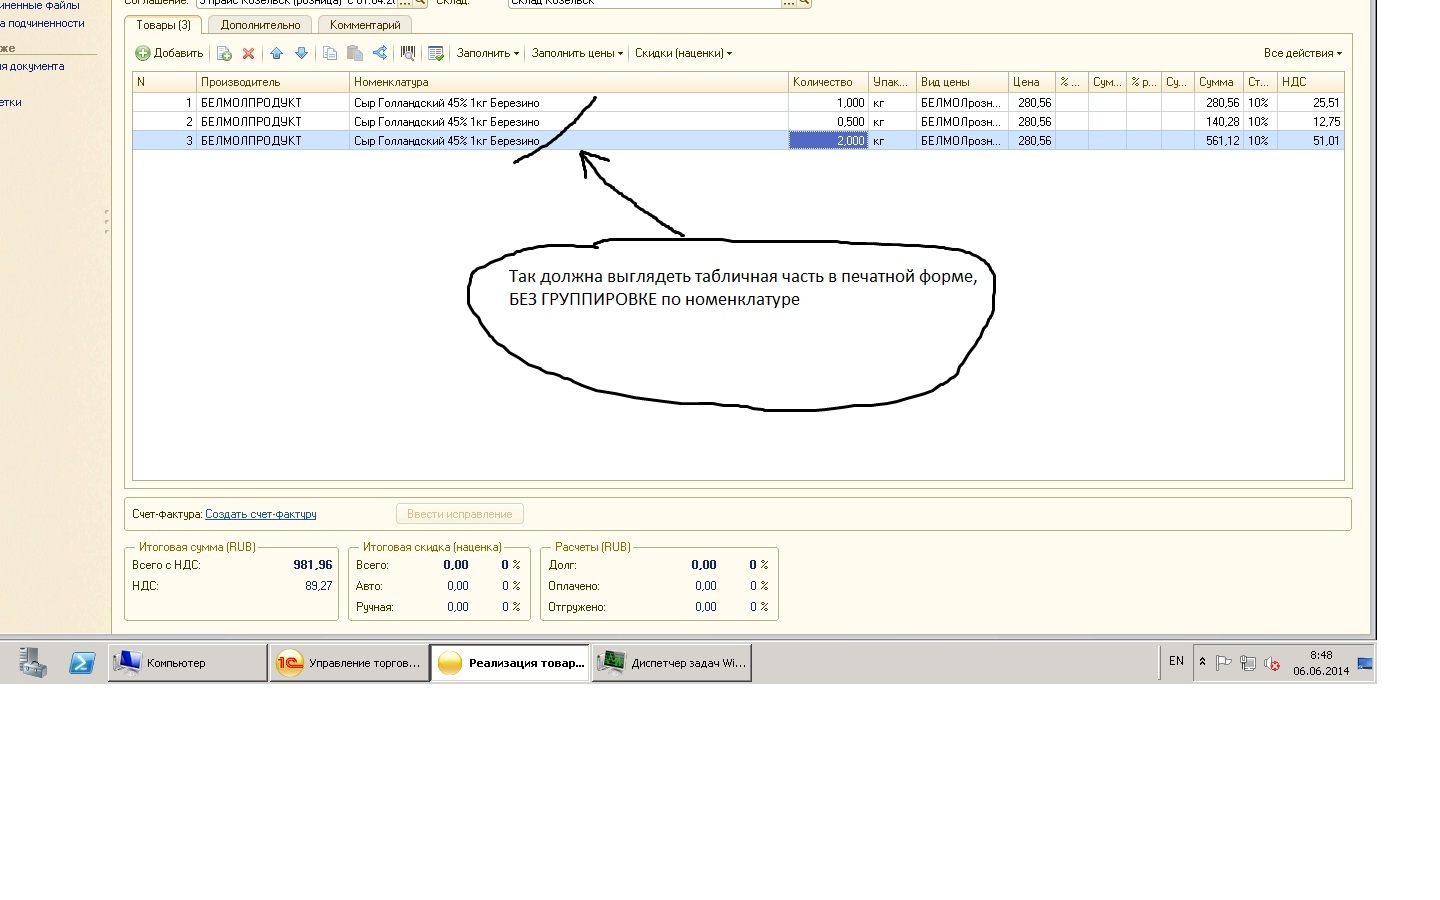This screenshot has width=1440, height=900.
Task: Move the row up with the blue up arrow
Action: coord(276,53)
